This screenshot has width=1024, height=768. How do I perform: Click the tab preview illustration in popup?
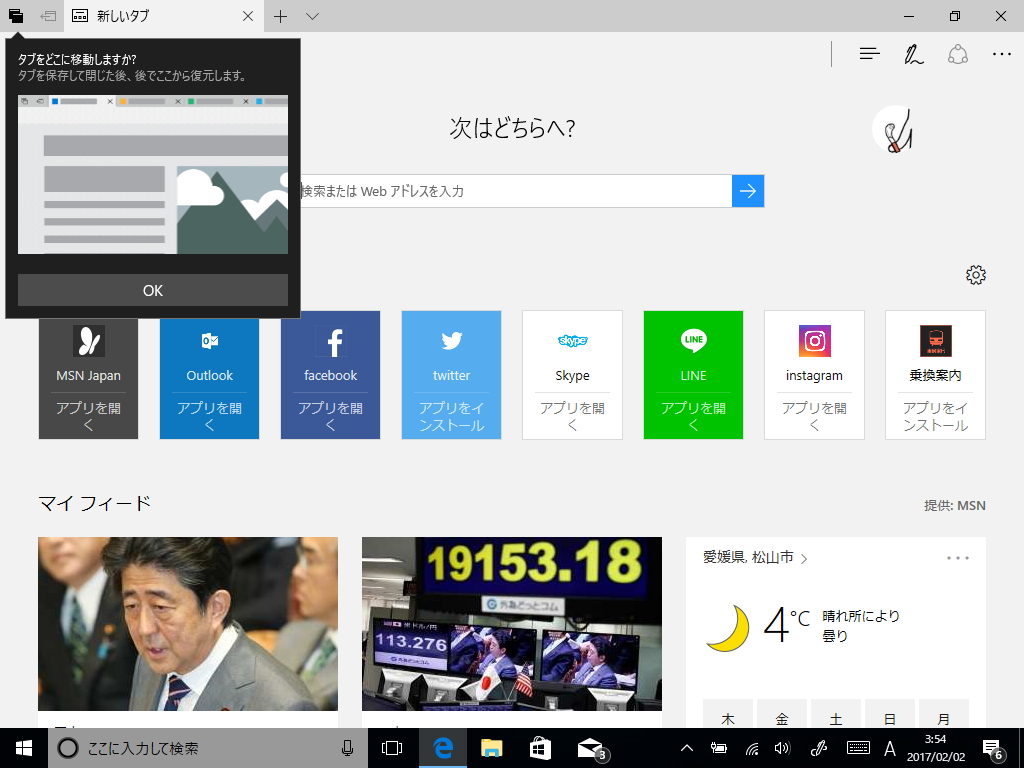pos(153,174)
